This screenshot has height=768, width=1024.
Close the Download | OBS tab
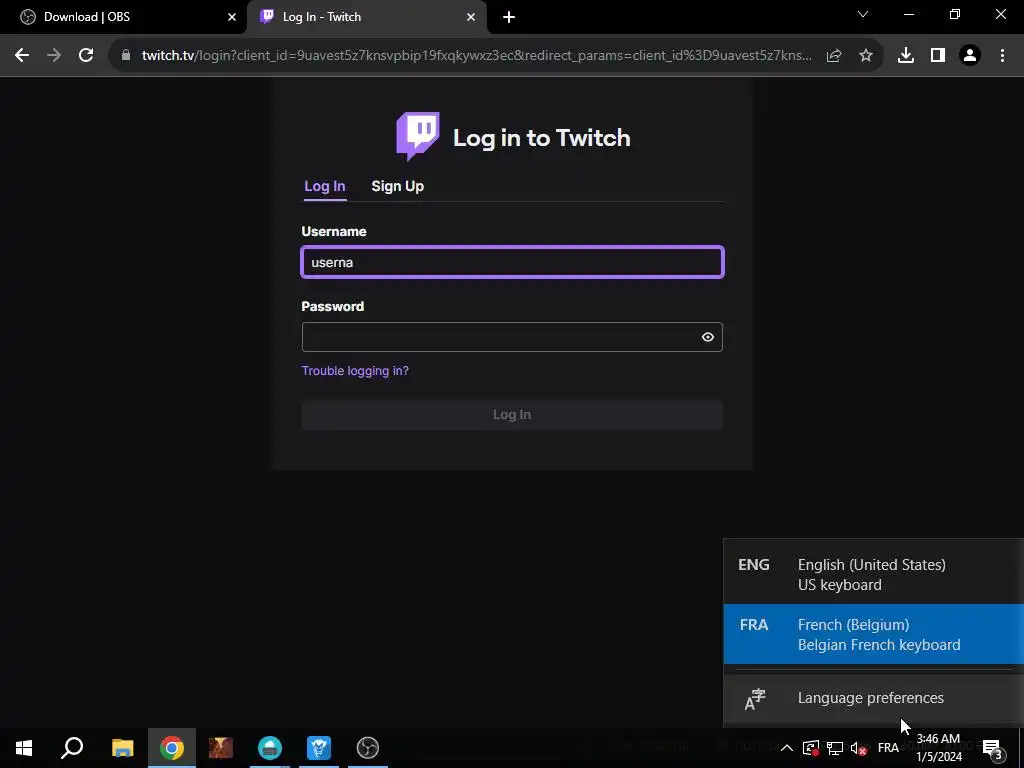(232, 17)
